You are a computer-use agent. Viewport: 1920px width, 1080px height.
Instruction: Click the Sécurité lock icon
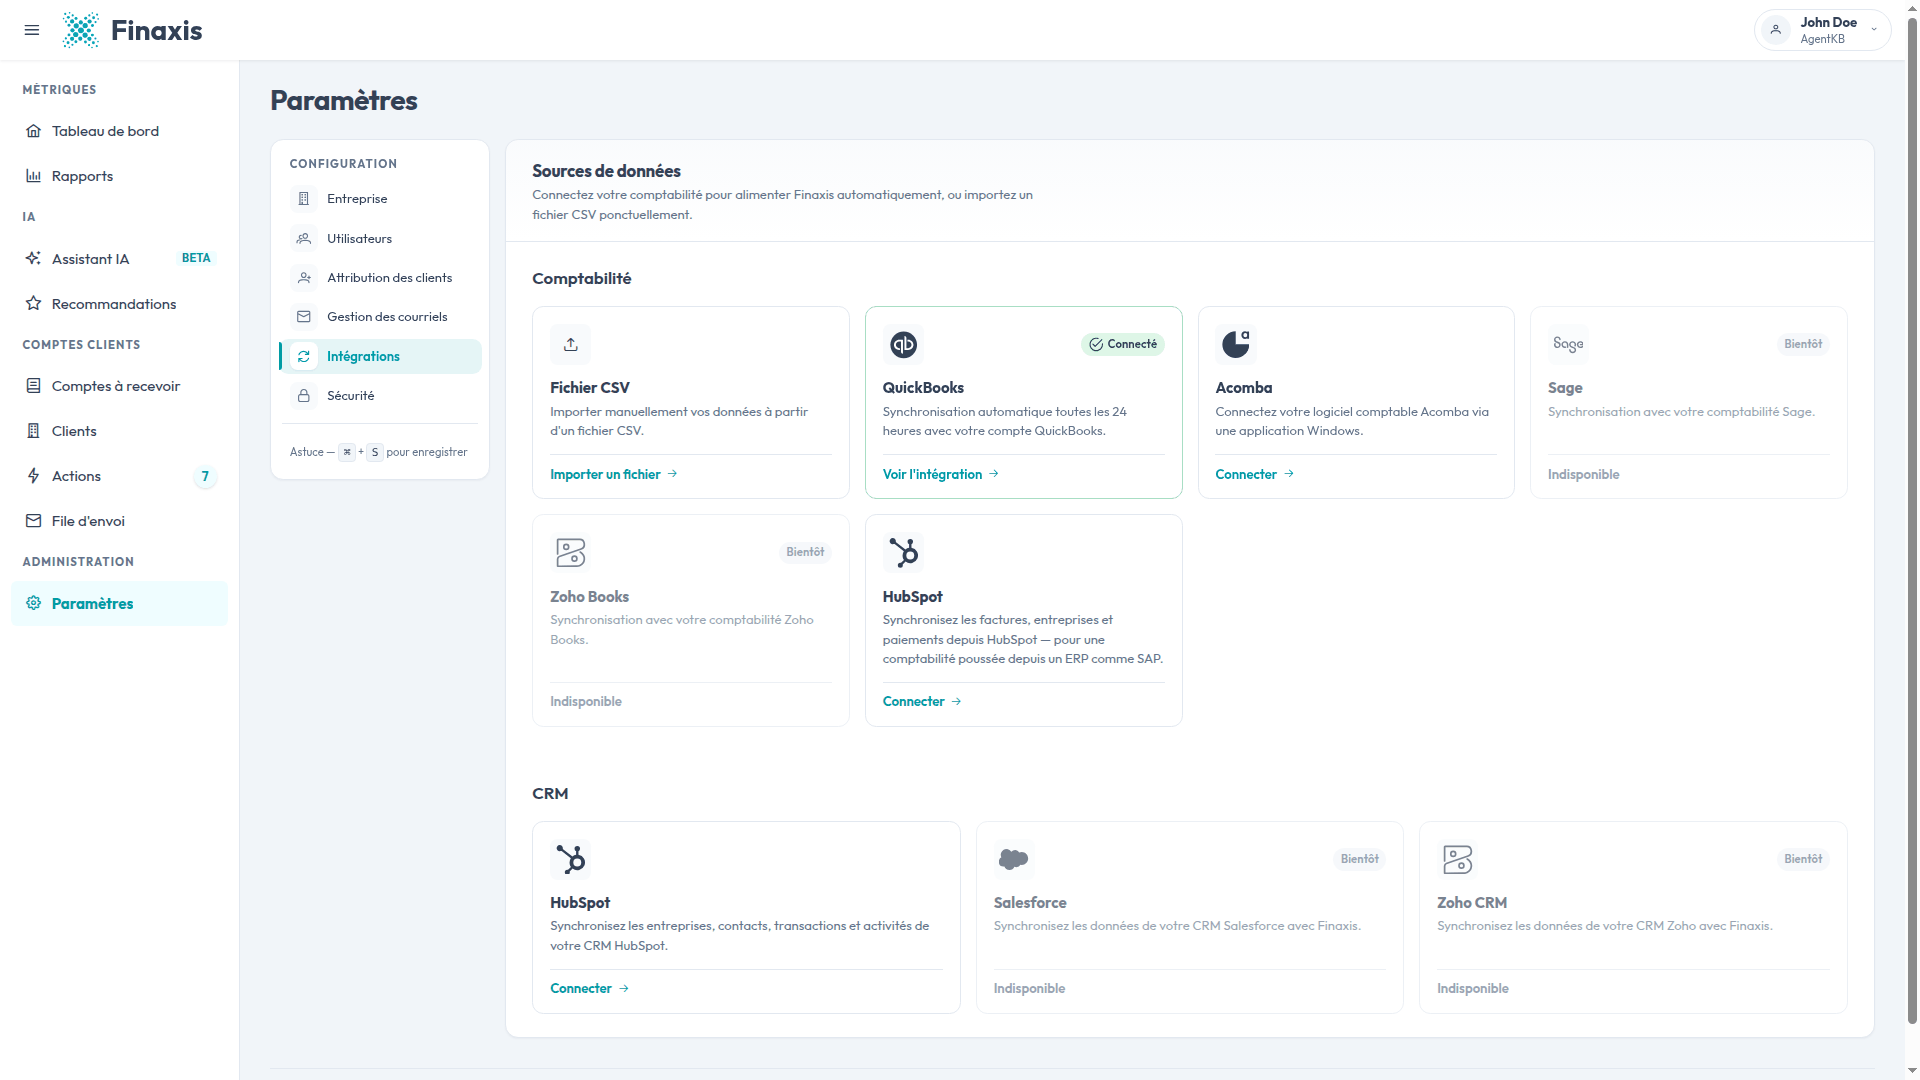304,396
